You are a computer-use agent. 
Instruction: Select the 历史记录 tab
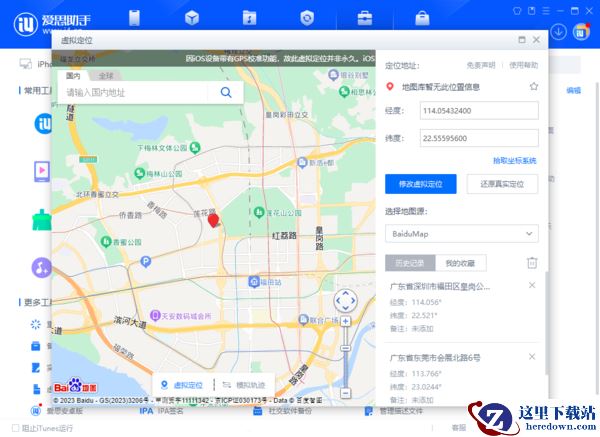click(x=410, y=263)
